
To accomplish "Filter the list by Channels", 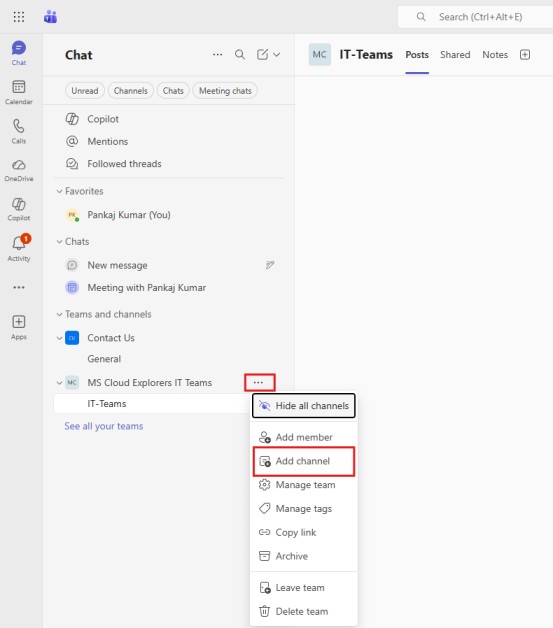I will [131, 91].
